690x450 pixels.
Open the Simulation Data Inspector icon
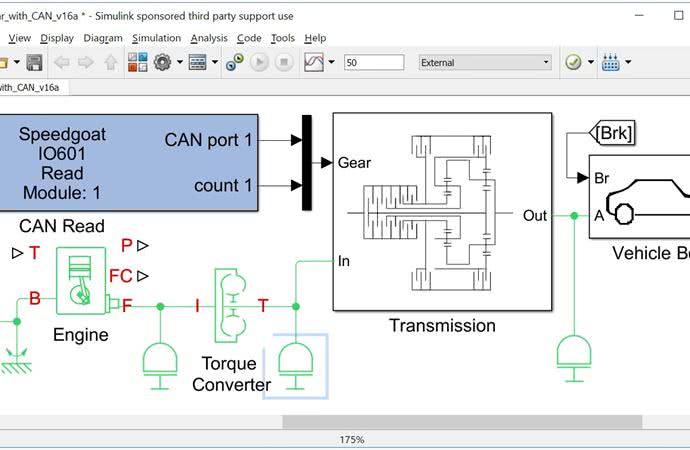[x=313, y=62]
